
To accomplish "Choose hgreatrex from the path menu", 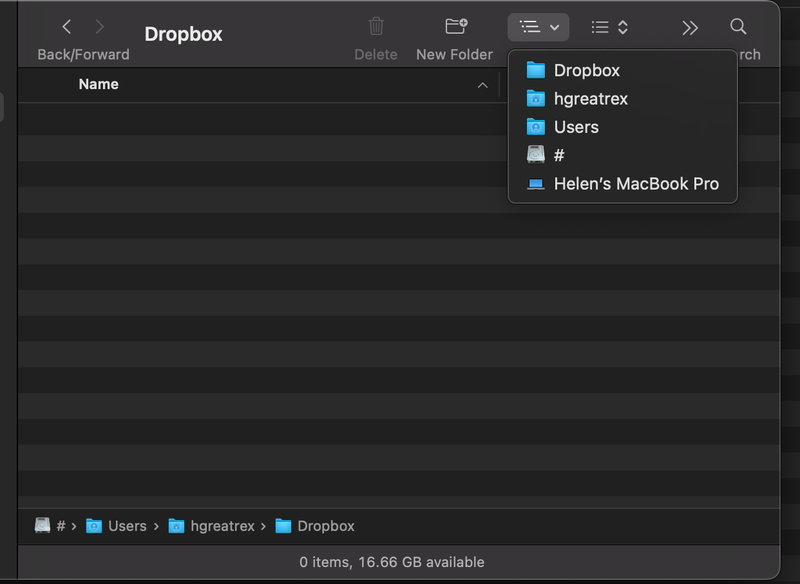I will [x=590, y=99].
